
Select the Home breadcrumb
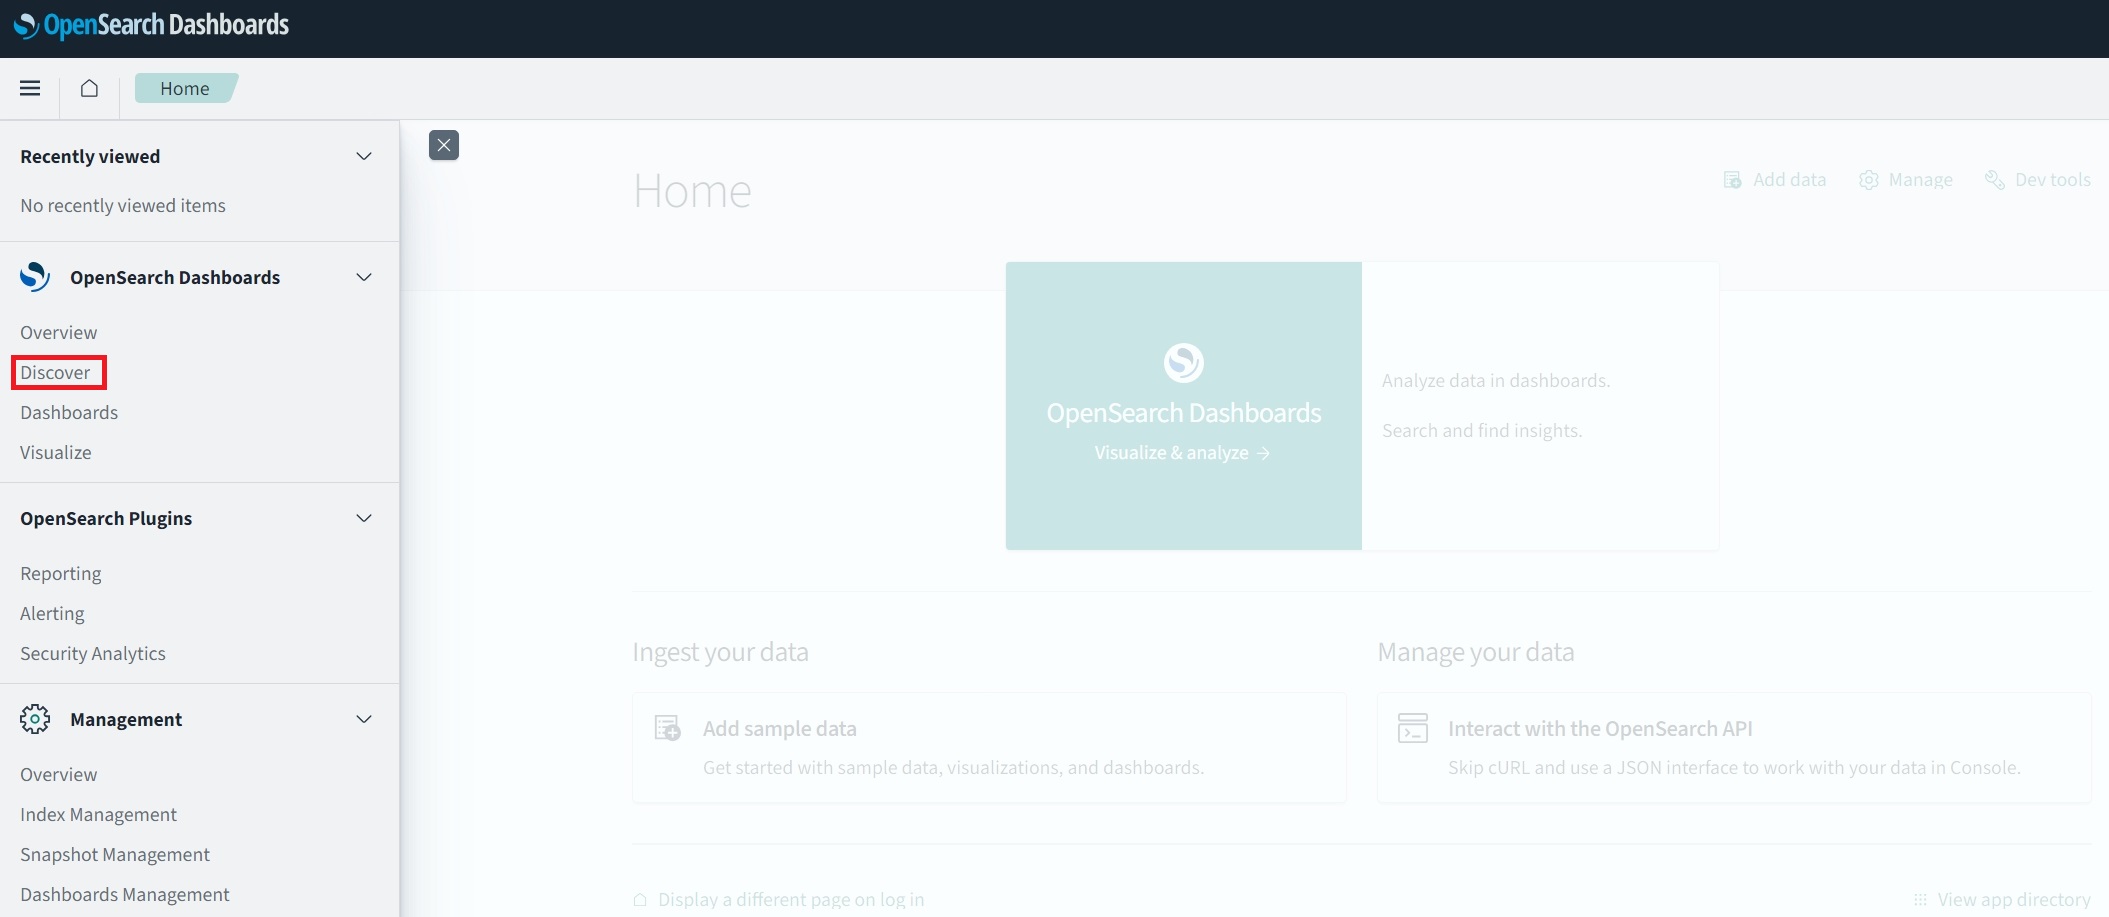coord(185,88)
